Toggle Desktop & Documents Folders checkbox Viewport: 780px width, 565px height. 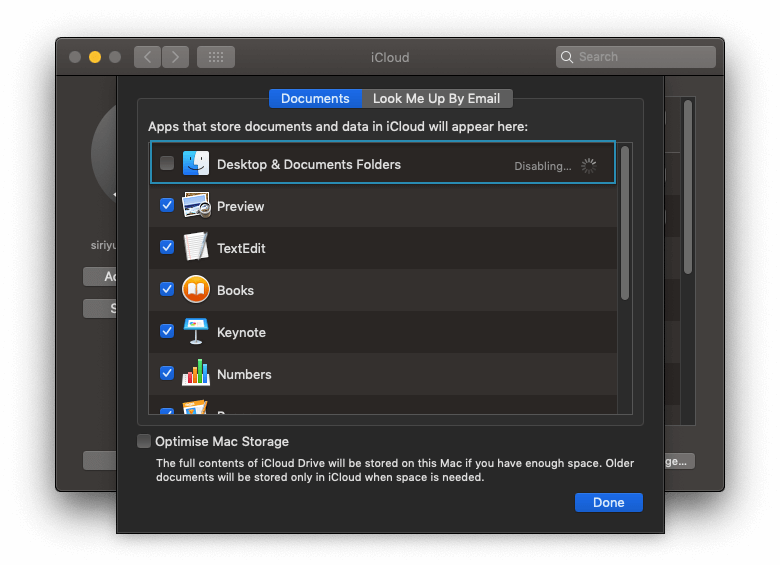[167, 163]
